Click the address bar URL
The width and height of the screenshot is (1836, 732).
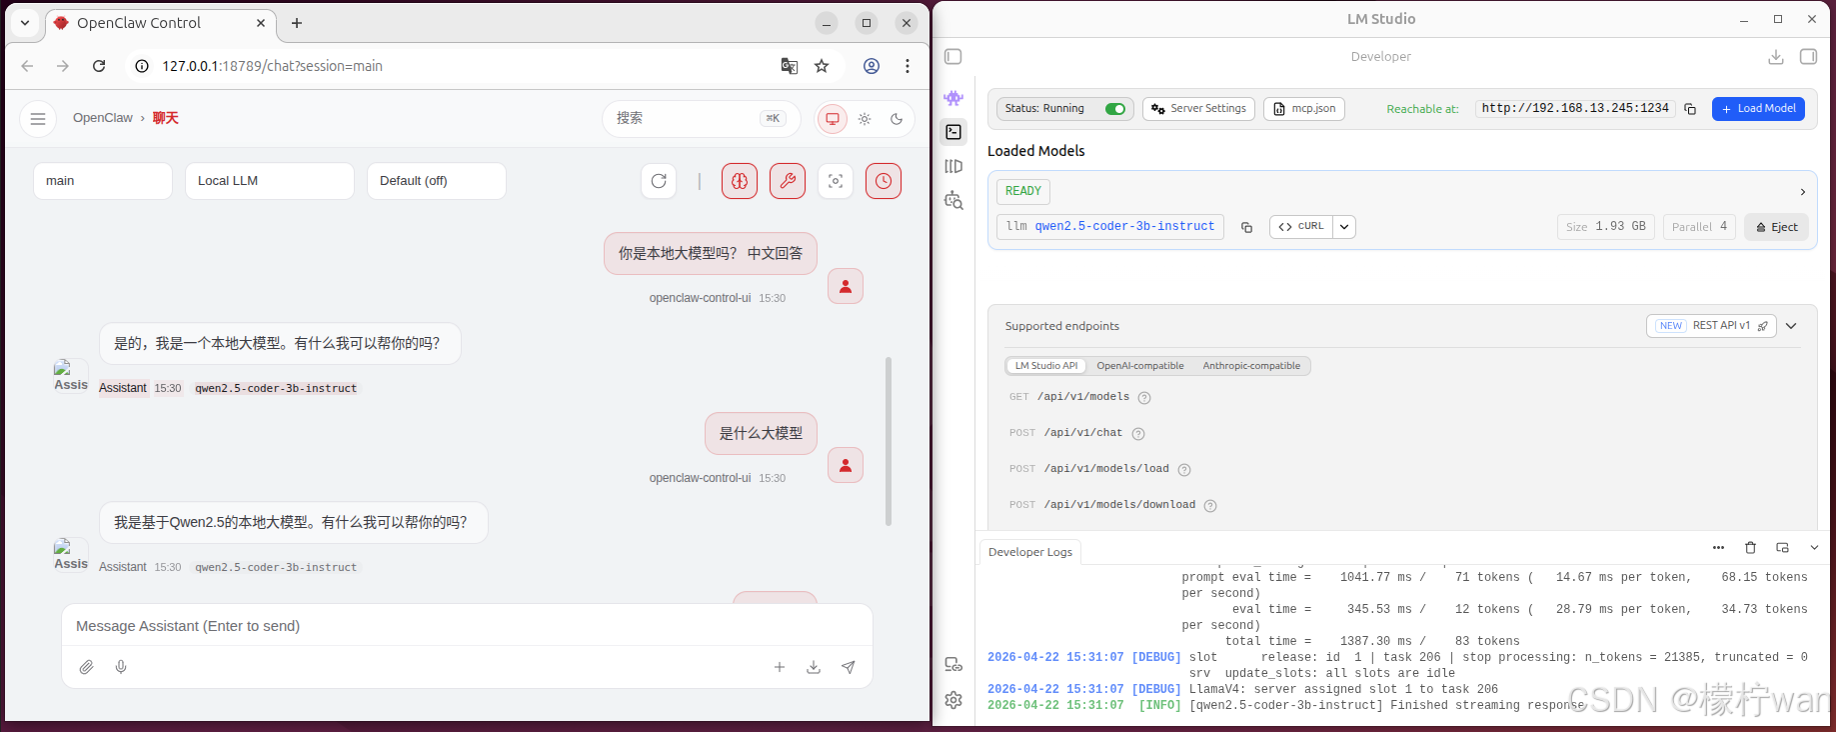pyautogui.click(x=272, y=66)
